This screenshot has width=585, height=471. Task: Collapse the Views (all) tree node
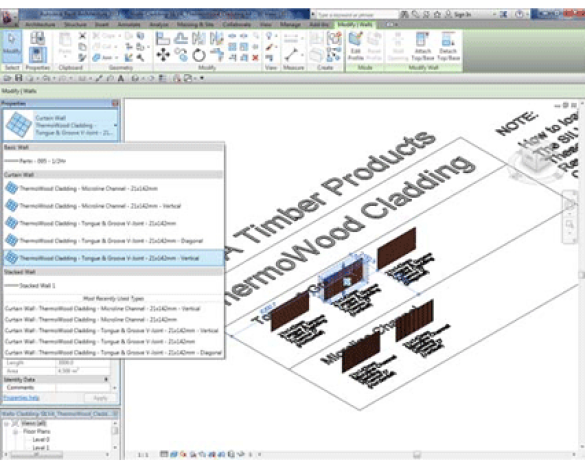6,424
